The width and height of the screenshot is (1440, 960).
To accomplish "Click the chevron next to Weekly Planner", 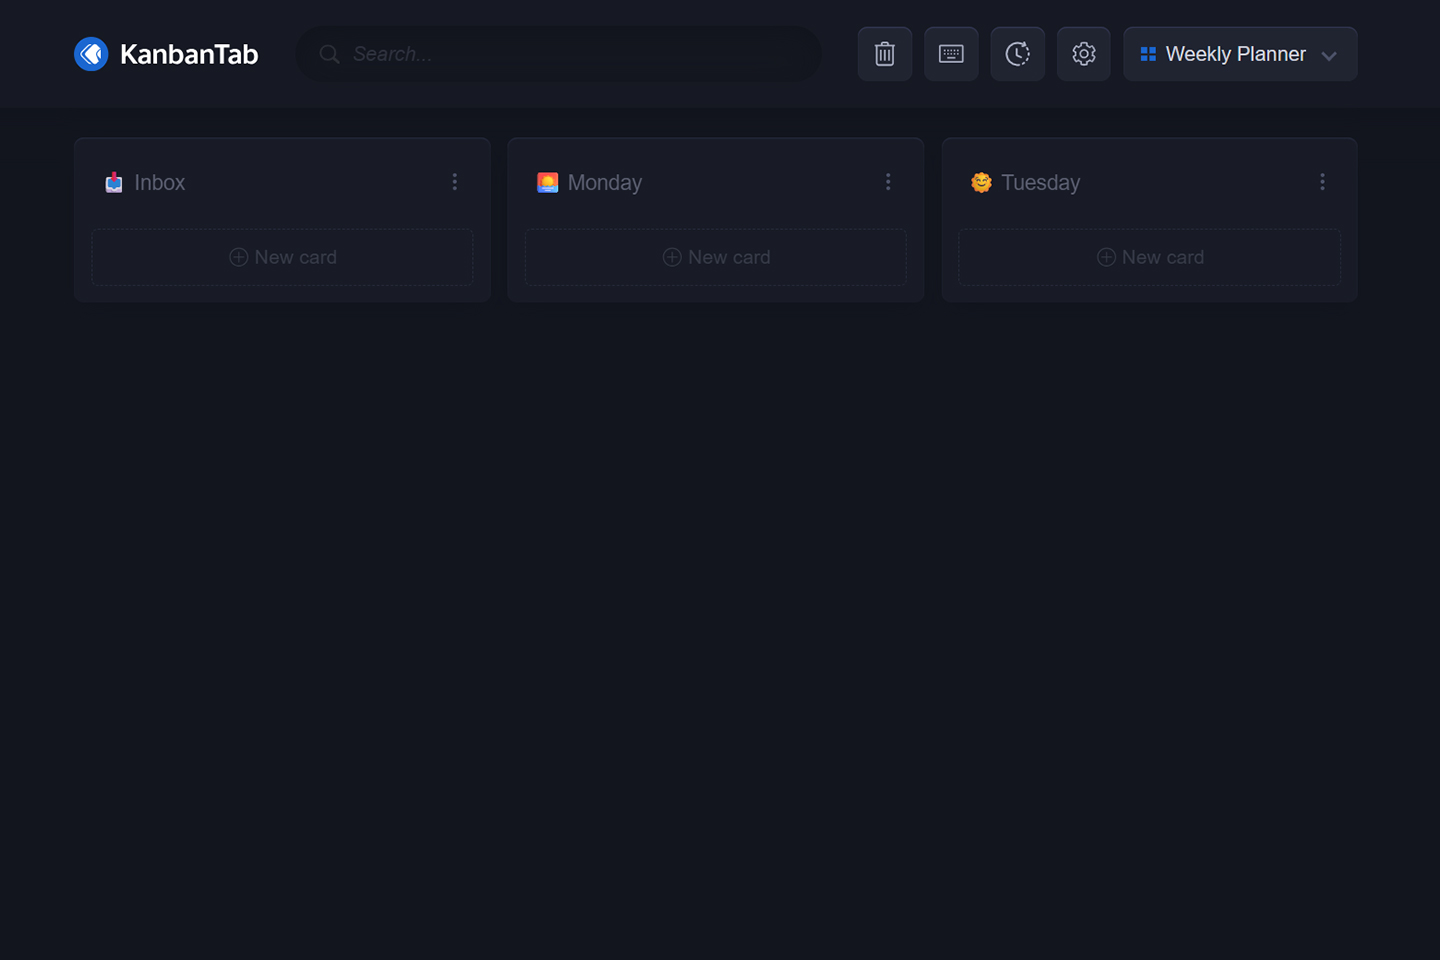I will (1330, 56).
